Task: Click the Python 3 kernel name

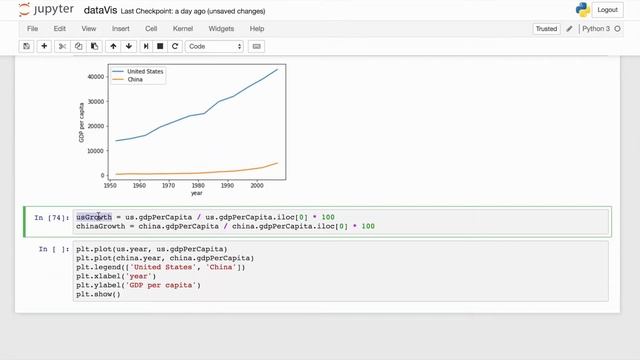Action: 596,29
